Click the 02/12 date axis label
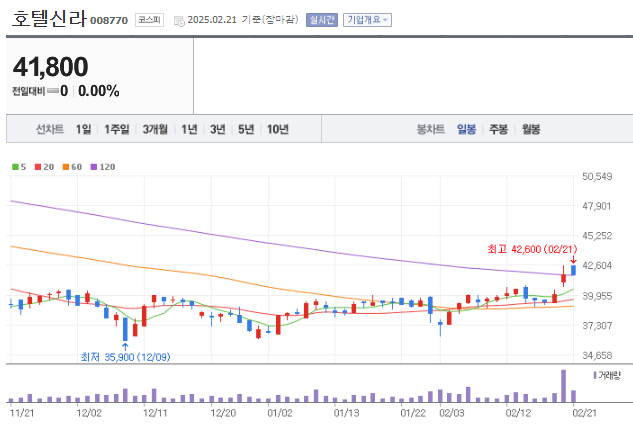633x435 pixels. [x=518, y=413]
